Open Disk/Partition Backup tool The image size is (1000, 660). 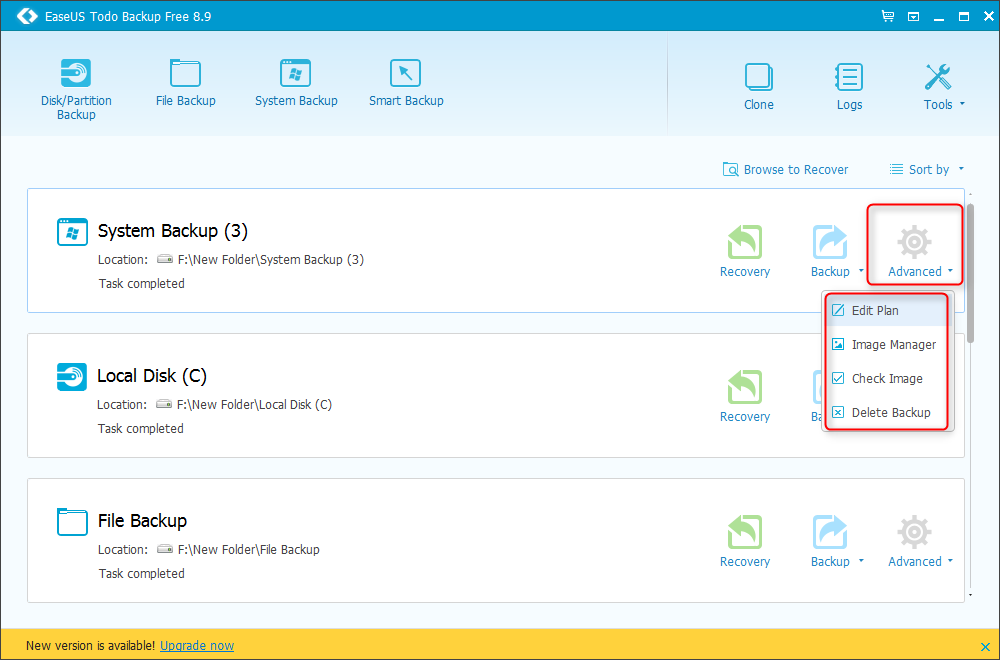click(x=76, y=88)
